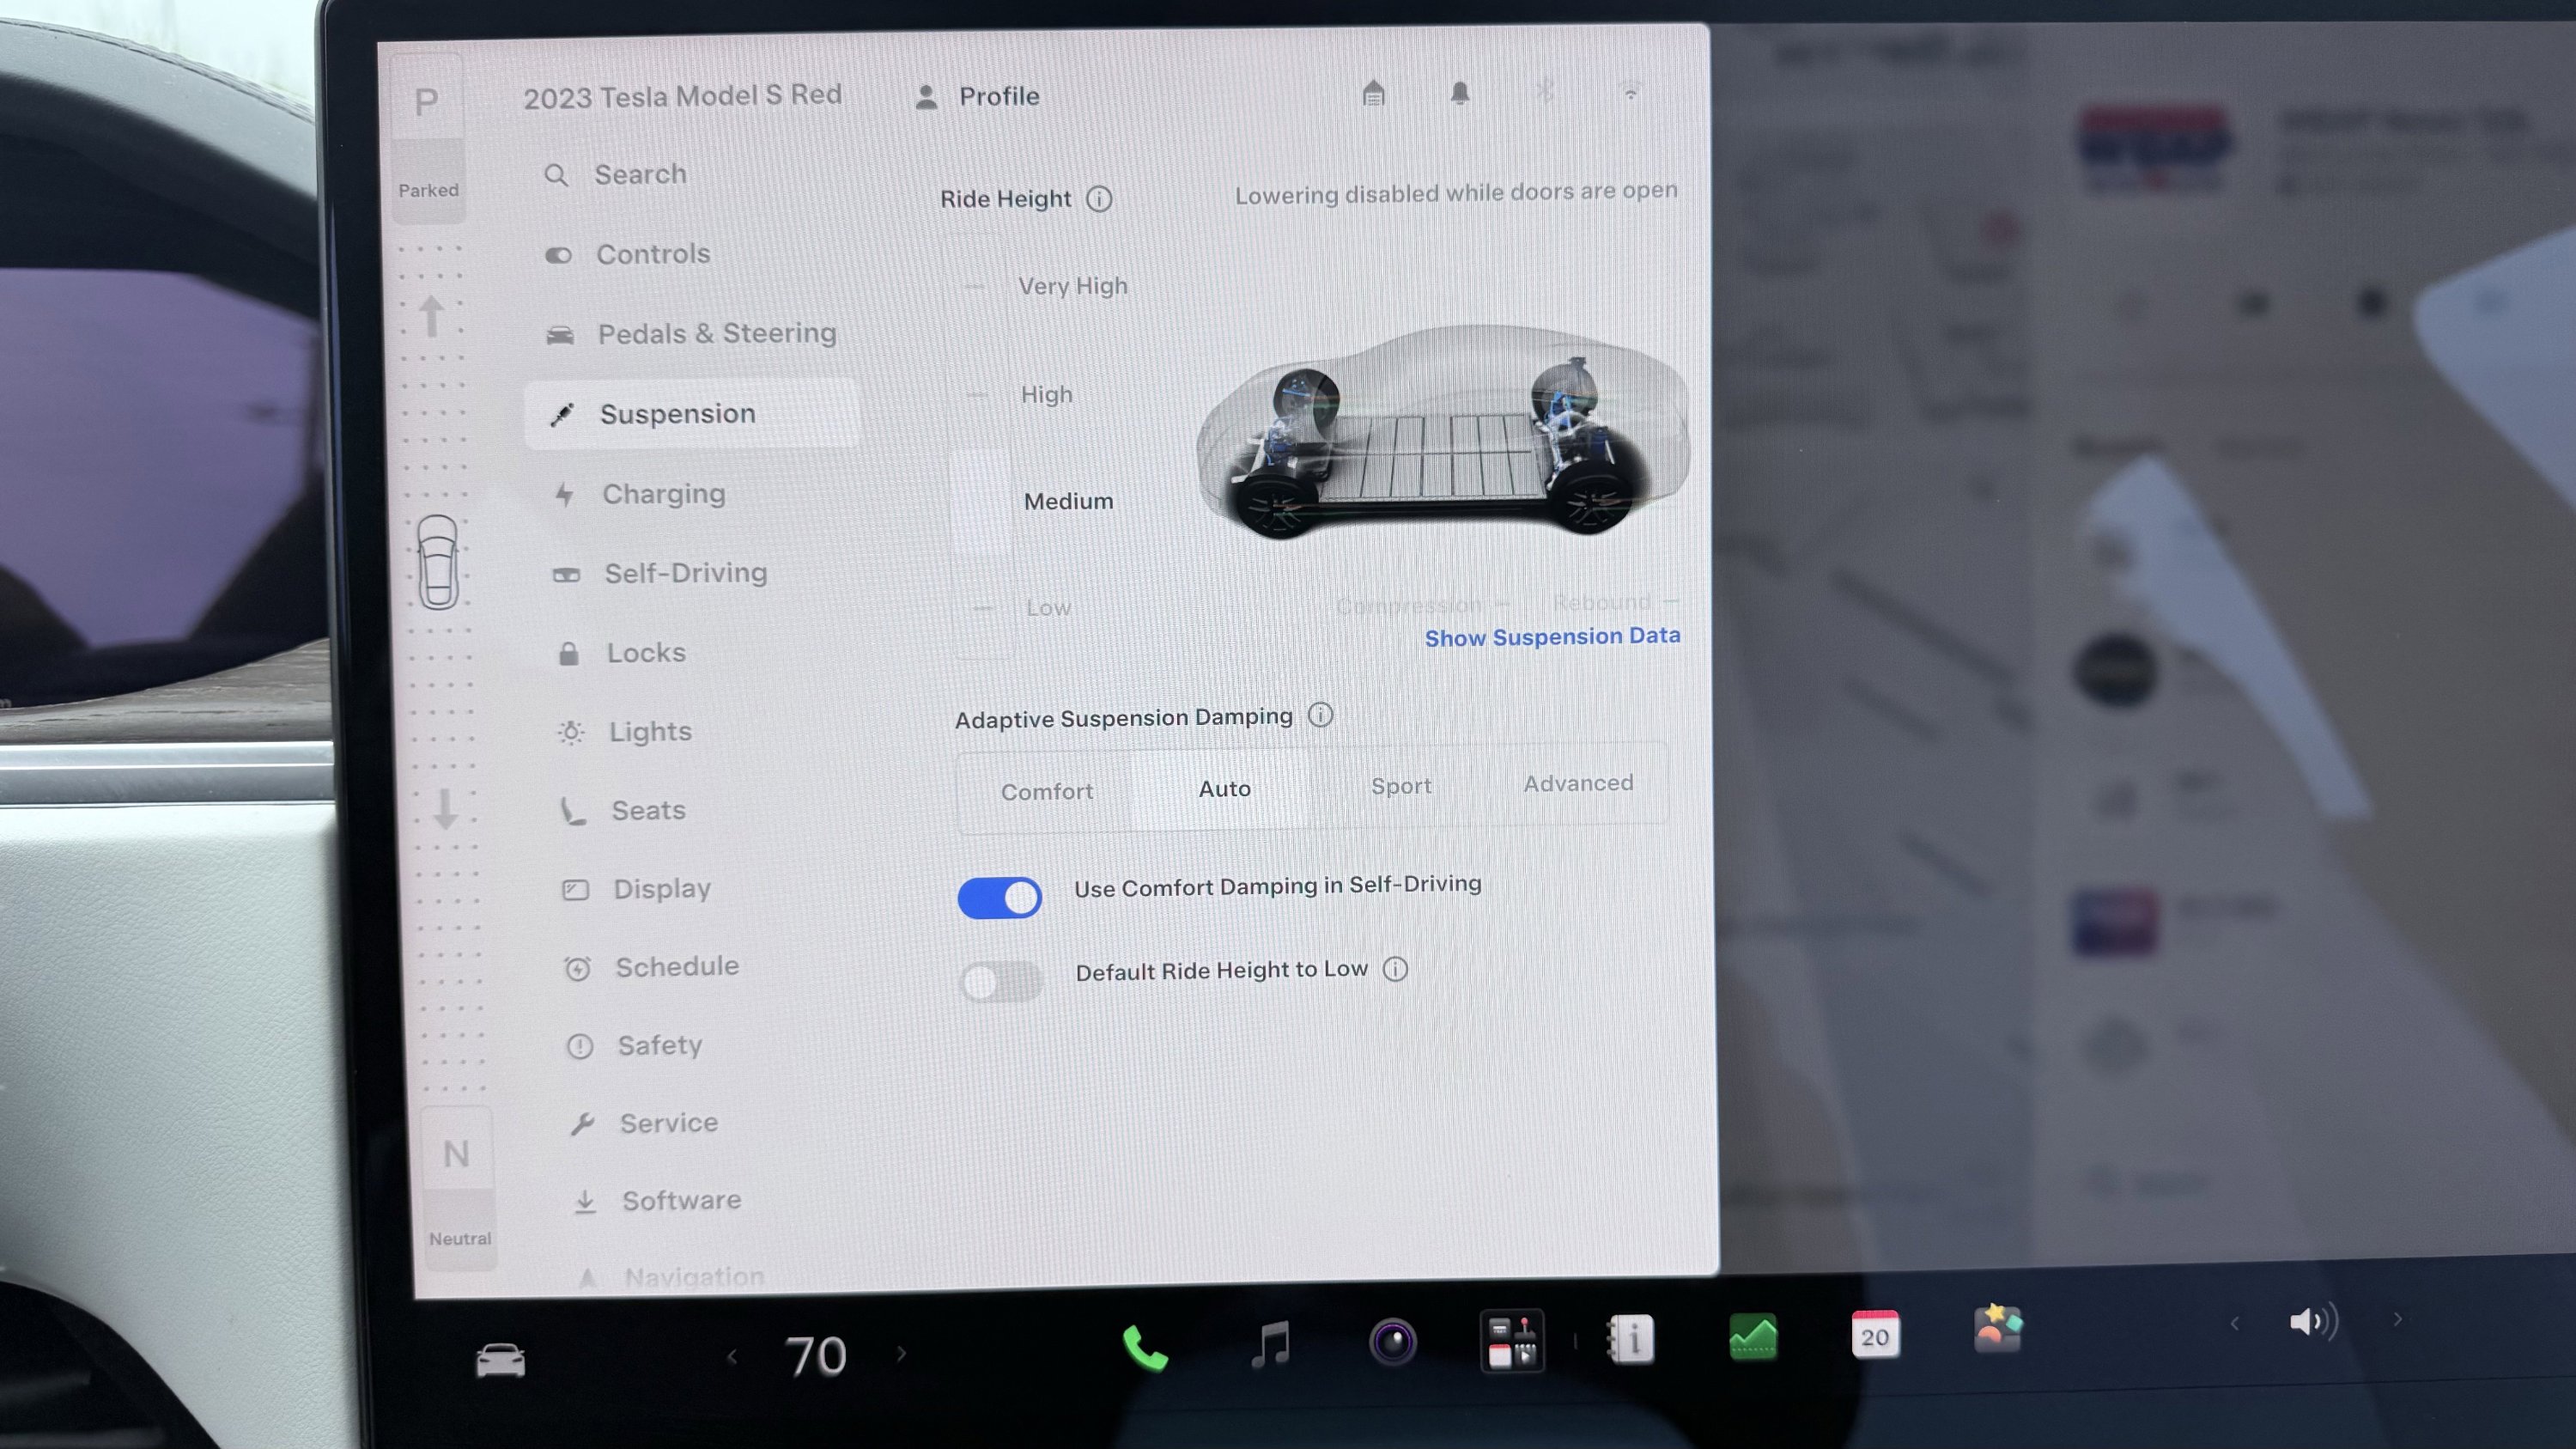Lower volume with left chevron

tap(2234, 1324)
